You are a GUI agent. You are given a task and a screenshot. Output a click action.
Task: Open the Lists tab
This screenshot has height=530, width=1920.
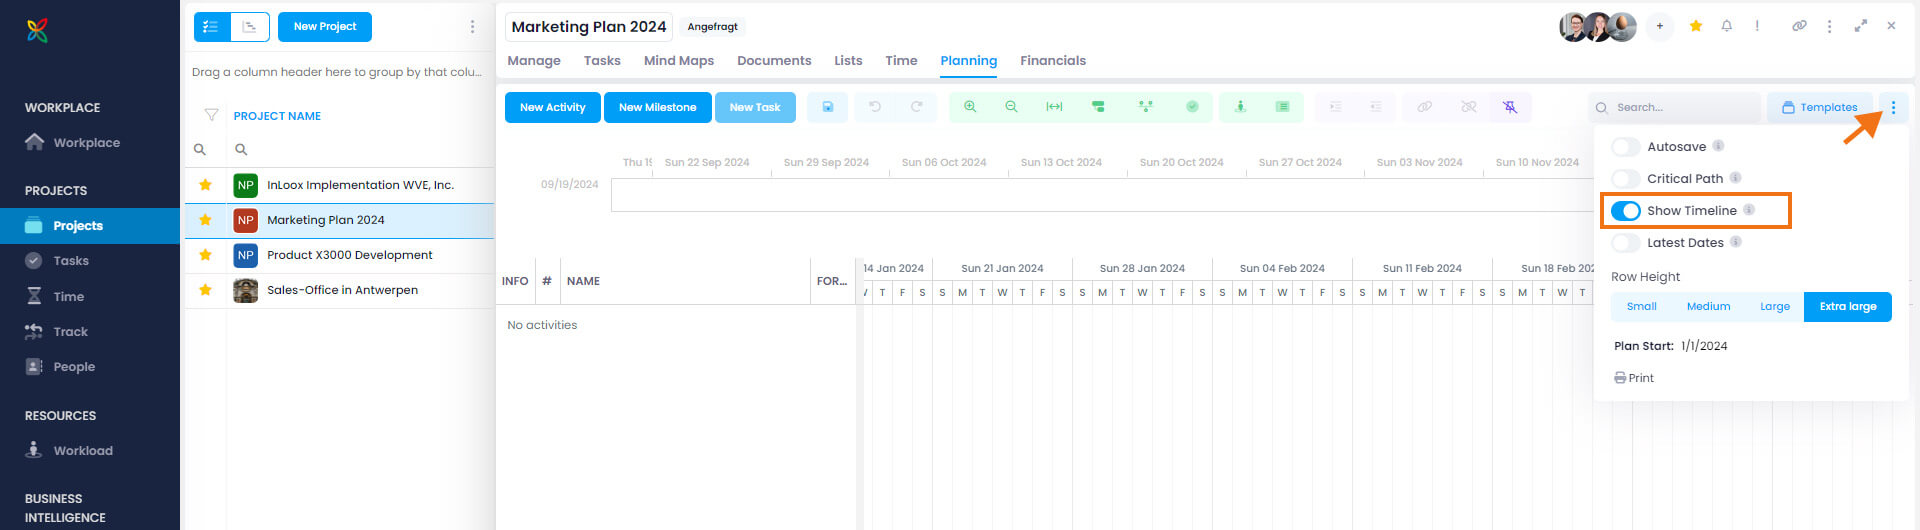click(848, 61)
